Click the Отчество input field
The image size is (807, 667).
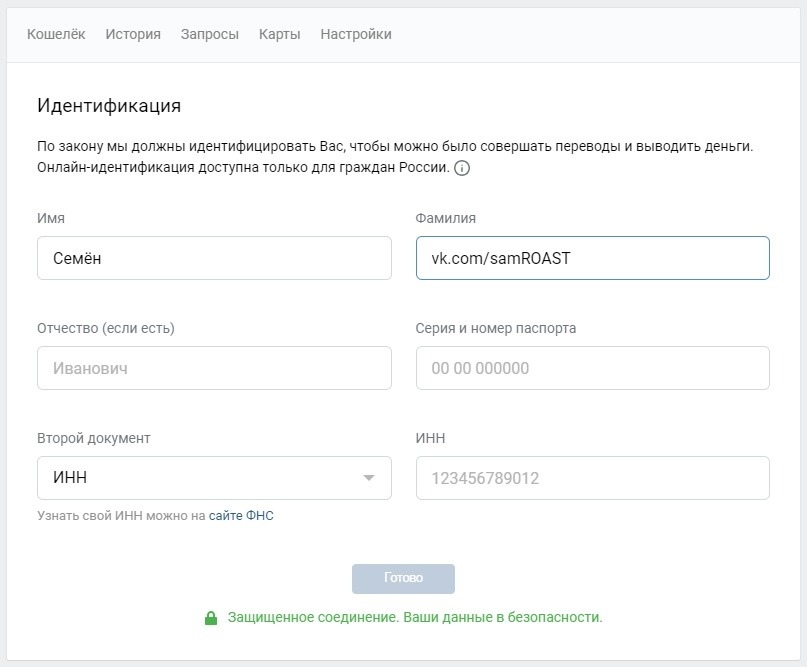(x=214, y=368)
